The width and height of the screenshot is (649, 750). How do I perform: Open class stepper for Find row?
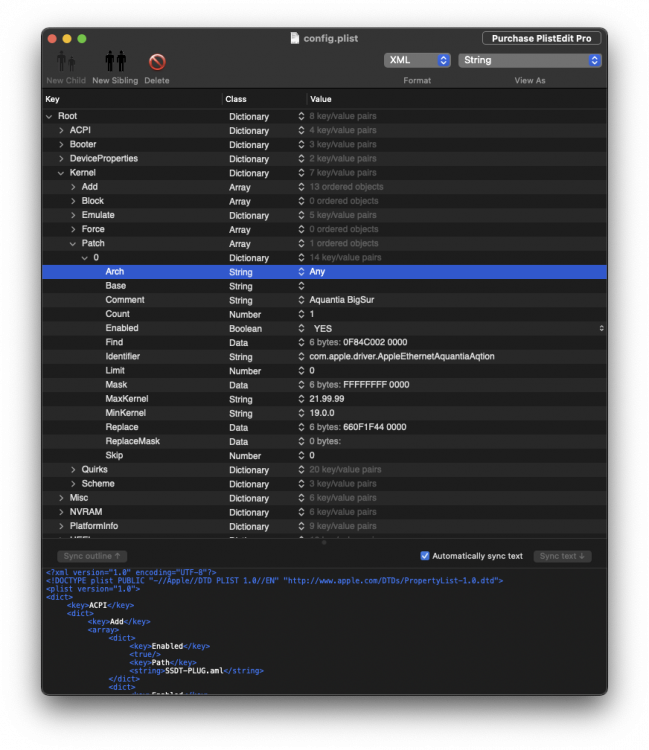301,342
